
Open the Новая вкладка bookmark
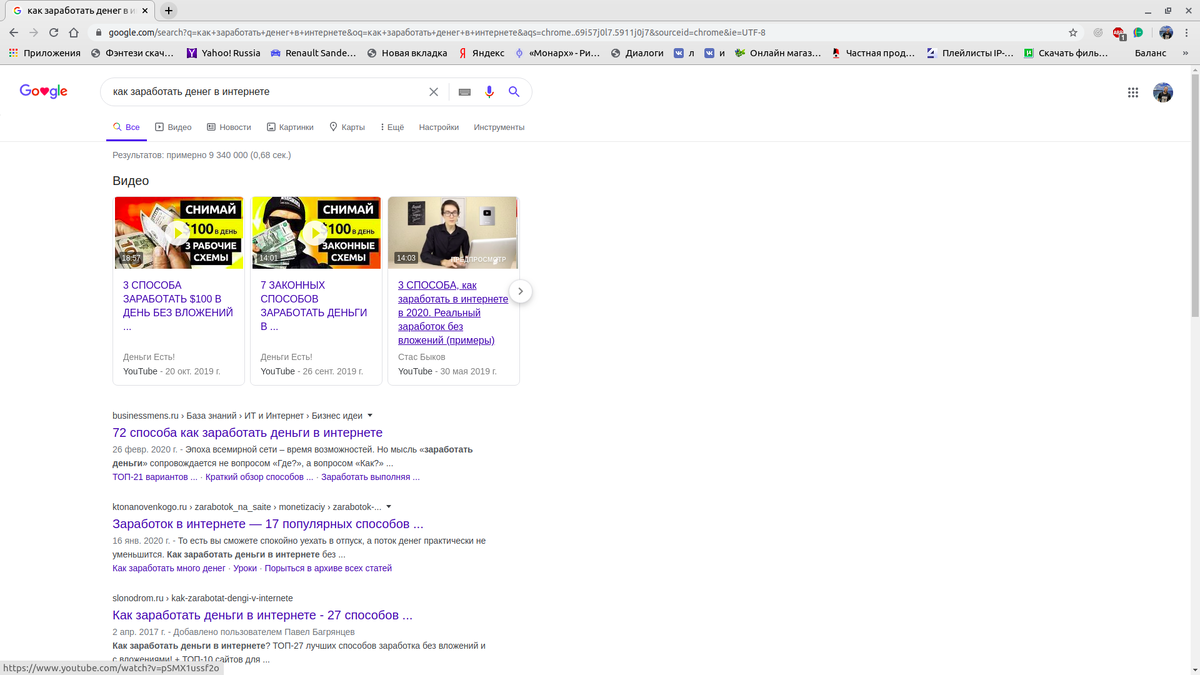click(x=408, y=53)
